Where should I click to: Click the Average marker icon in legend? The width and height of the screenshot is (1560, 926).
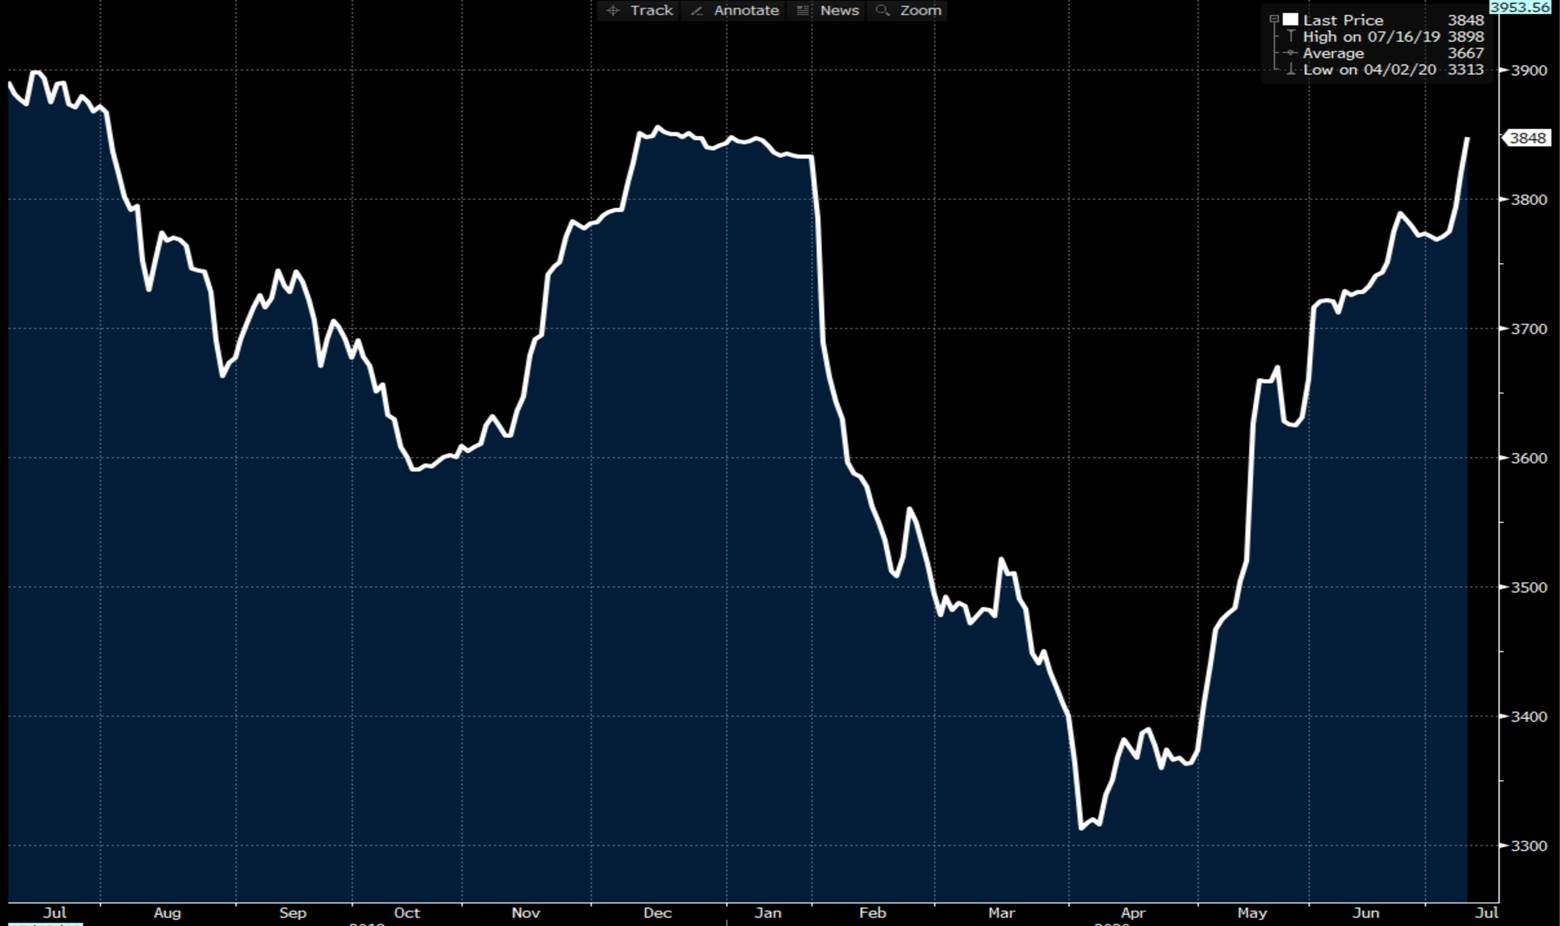tap(1291, 53)
